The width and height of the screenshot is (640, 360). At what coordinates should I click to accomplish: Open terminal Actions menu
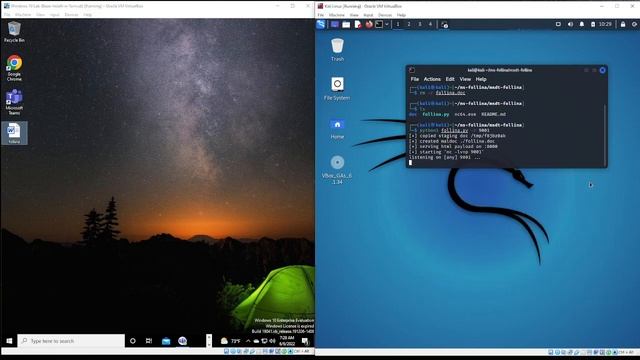point(432,79)
